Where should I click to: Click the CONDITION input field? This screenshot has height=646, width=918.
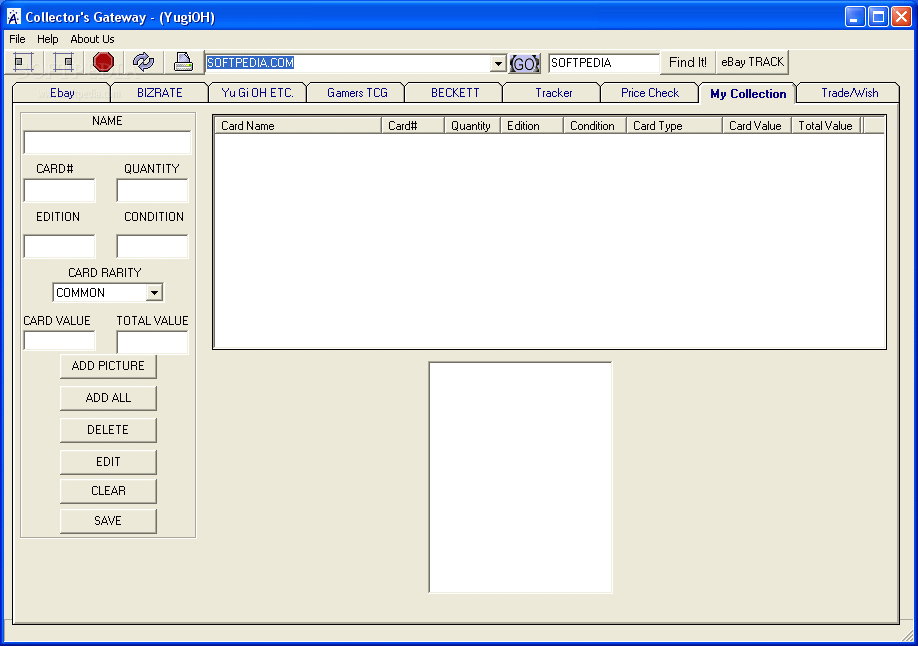pyautogui.click(x=152, y=246)
